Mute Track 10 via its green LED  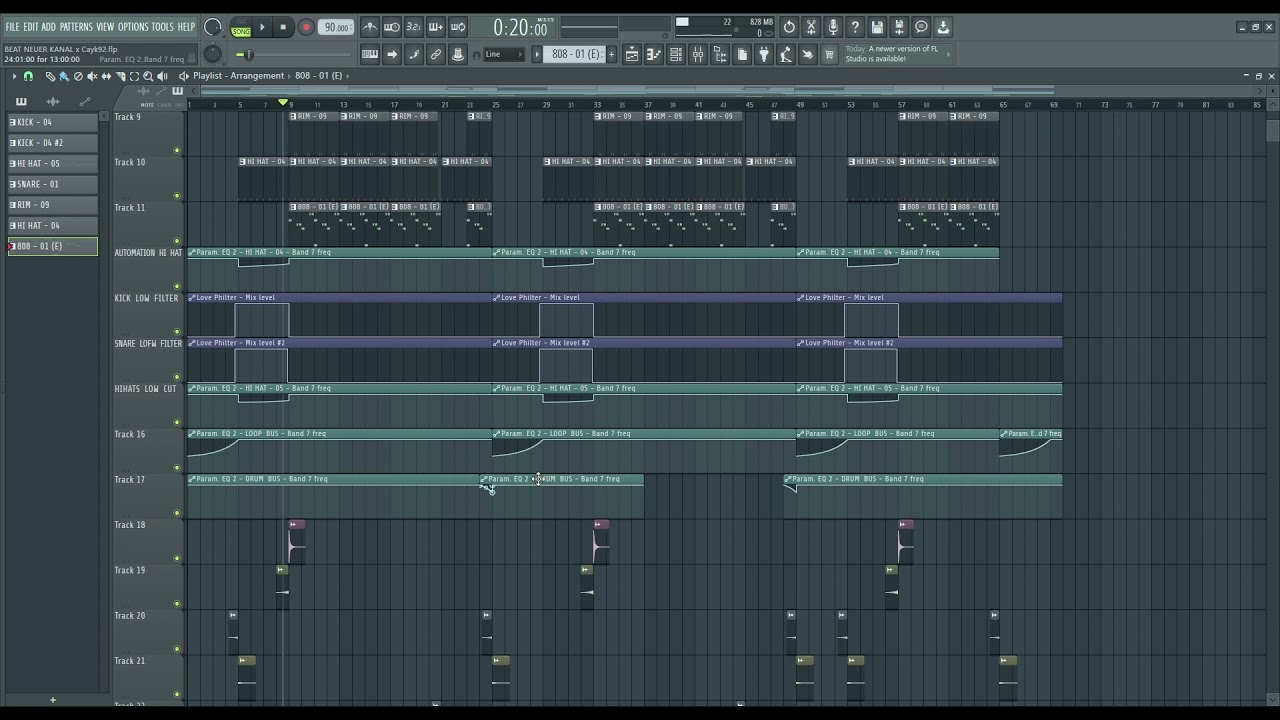[x=177, y=196]
